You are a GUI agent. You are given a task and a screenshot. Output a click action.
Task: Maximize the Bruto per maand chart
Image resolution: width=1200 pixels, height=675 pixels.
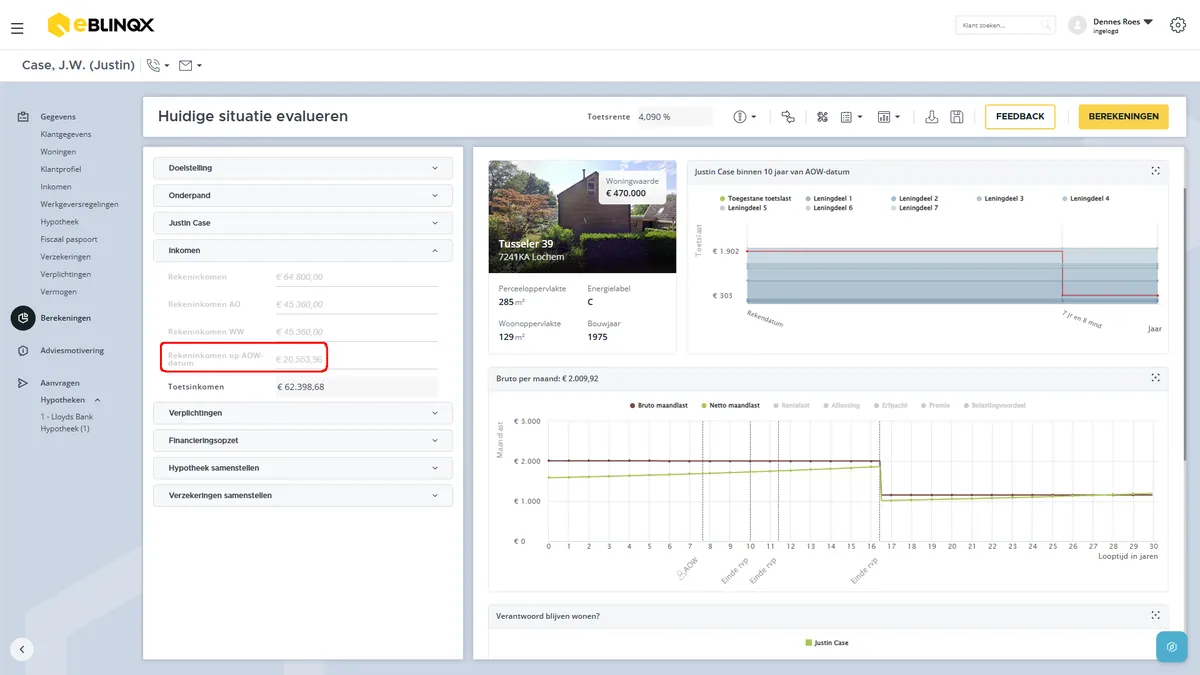coord(1155,377)
